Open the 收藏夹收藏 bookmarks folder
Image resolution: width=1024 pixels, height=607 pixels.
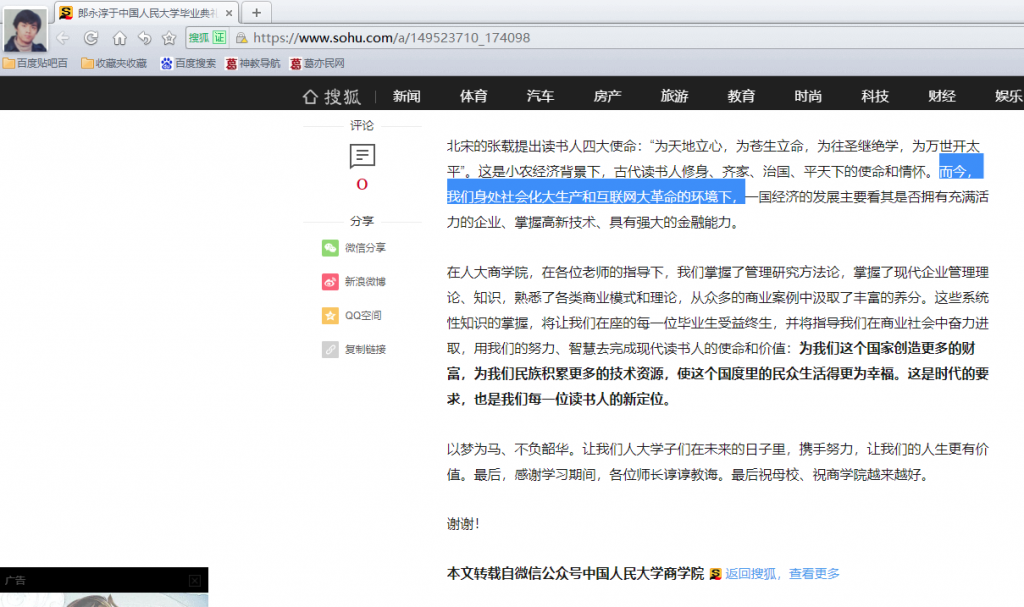coord(114,63)
